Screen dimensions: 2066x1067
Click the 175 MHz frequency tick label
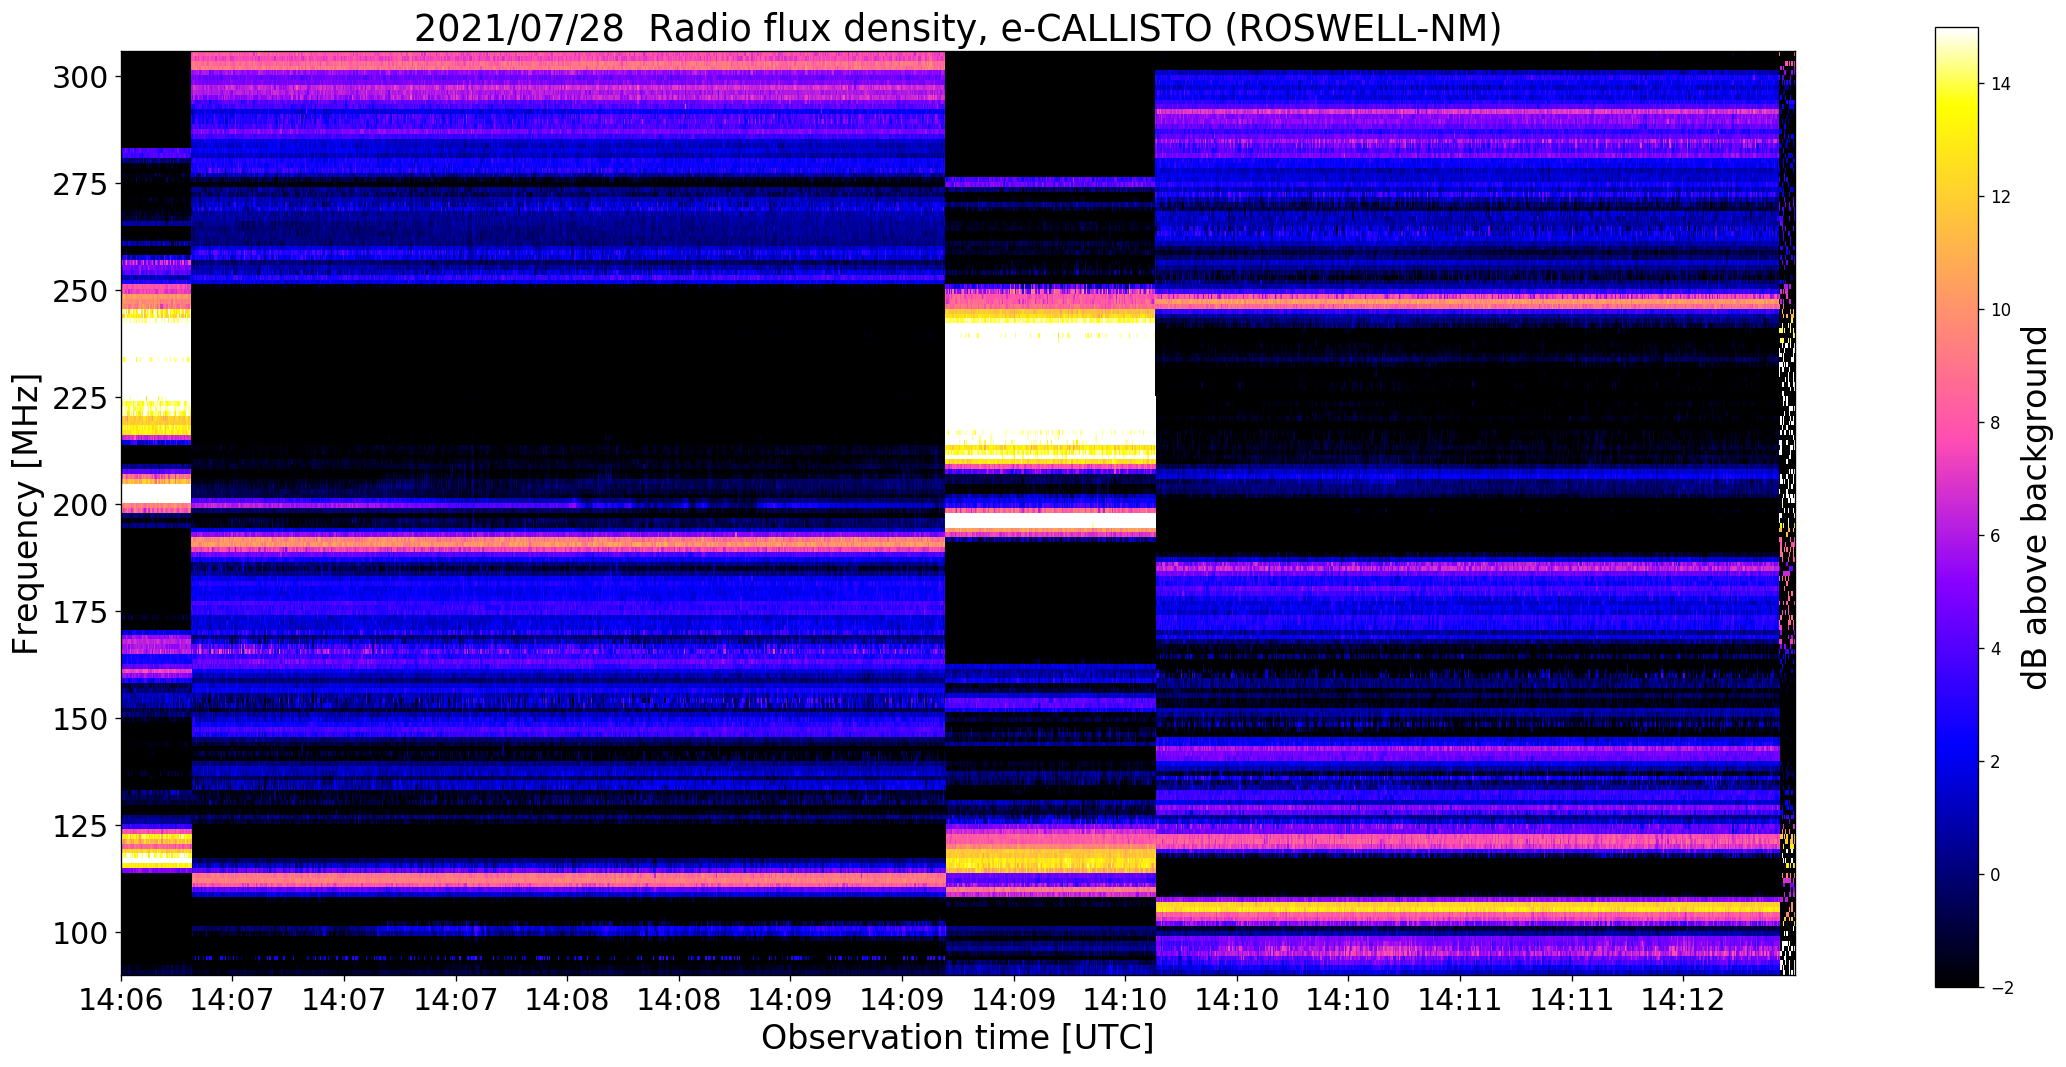pyautogui.click(x=81, y=611)
